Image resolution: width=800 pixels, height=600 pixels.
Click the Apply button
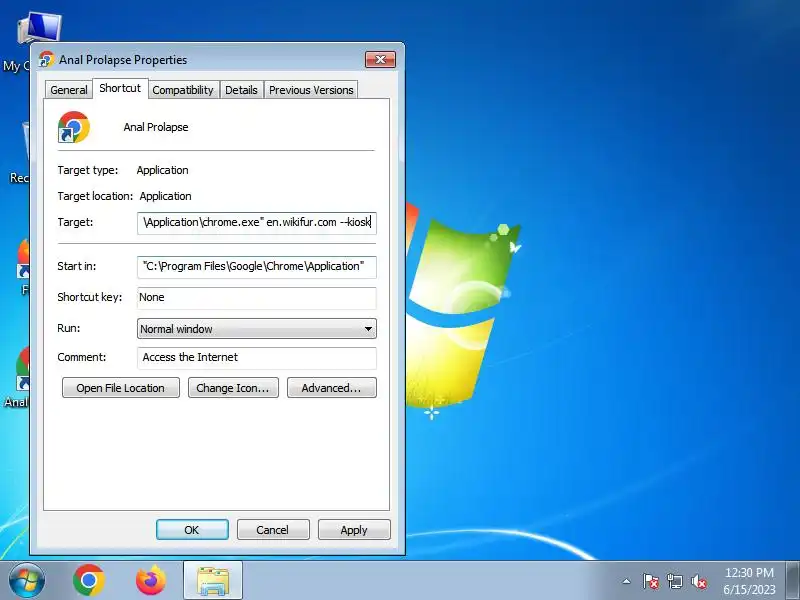354,530
